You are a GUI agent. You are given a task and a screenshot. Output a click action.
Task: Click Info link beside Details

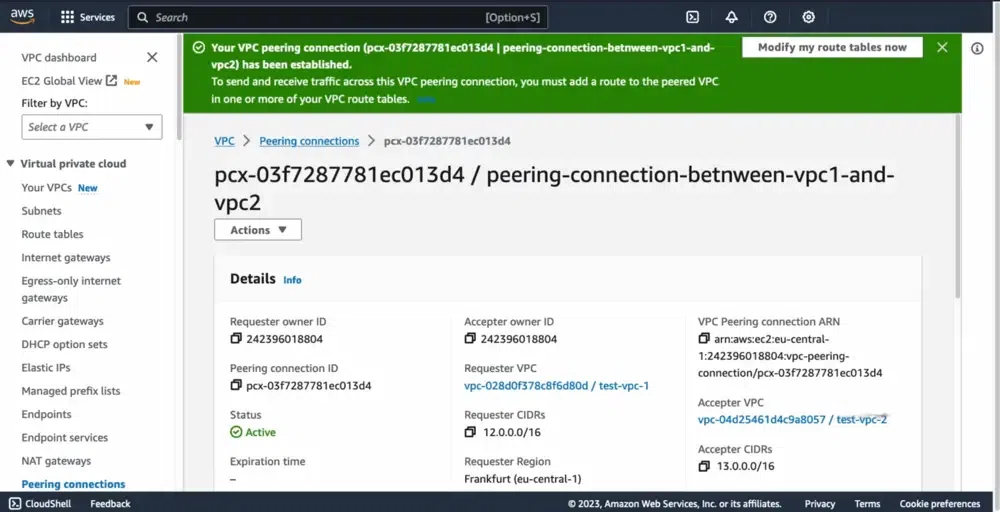coord(292,280)
